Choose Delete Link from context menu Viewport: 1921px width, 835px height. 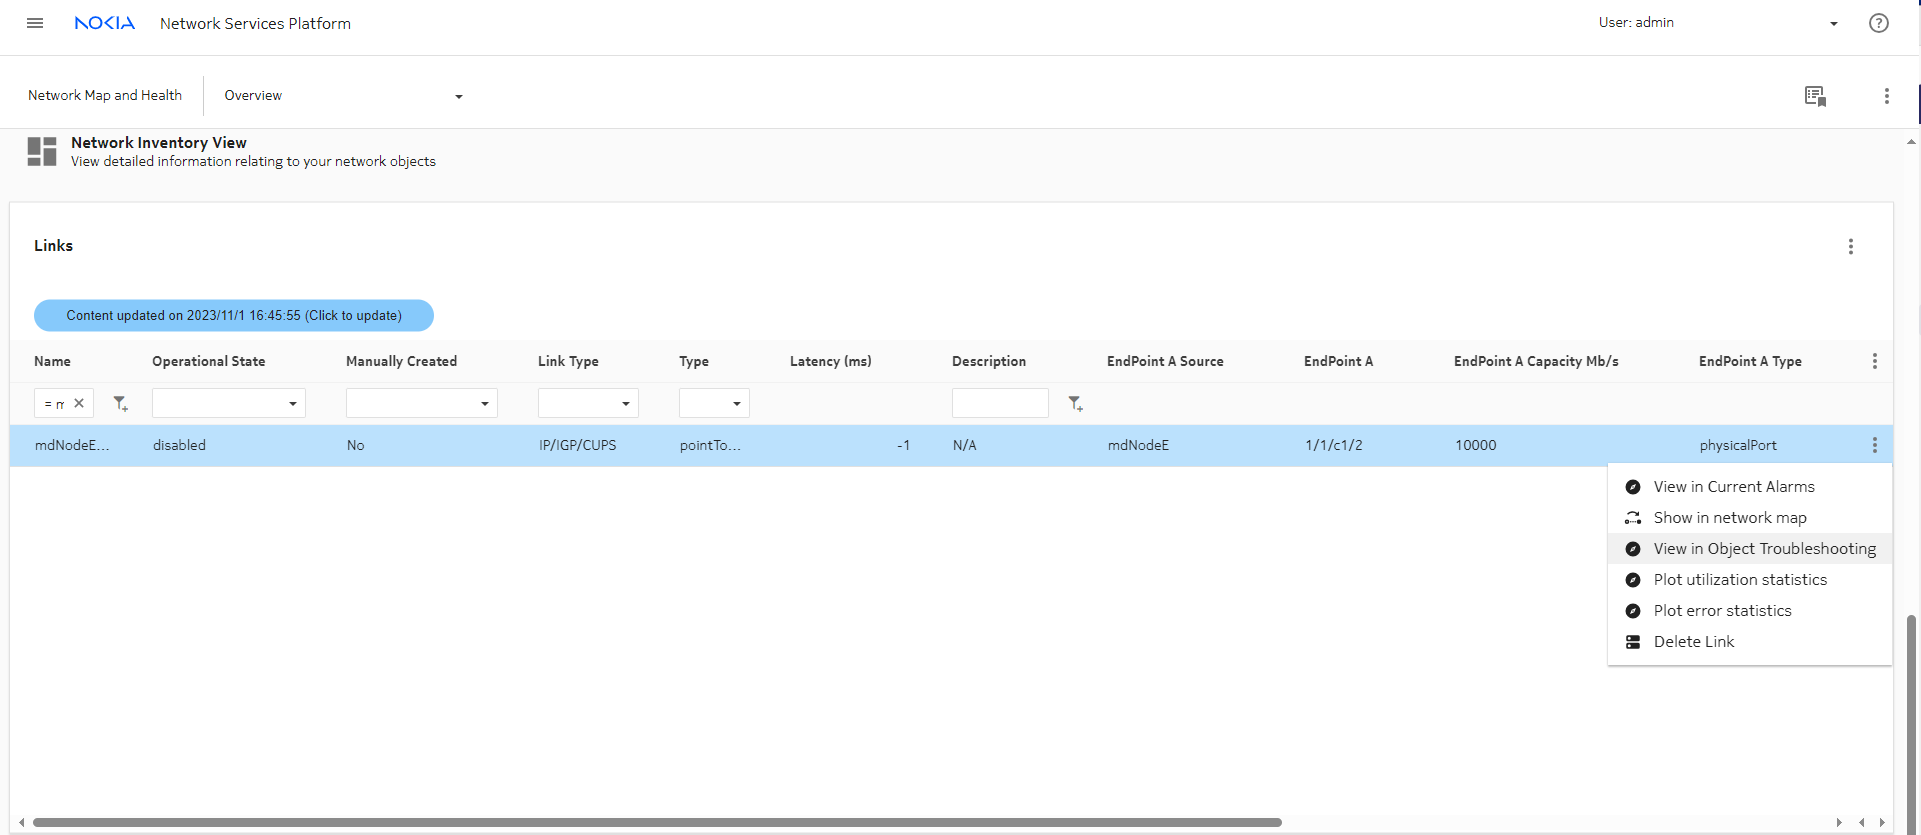coord(1693,642)
